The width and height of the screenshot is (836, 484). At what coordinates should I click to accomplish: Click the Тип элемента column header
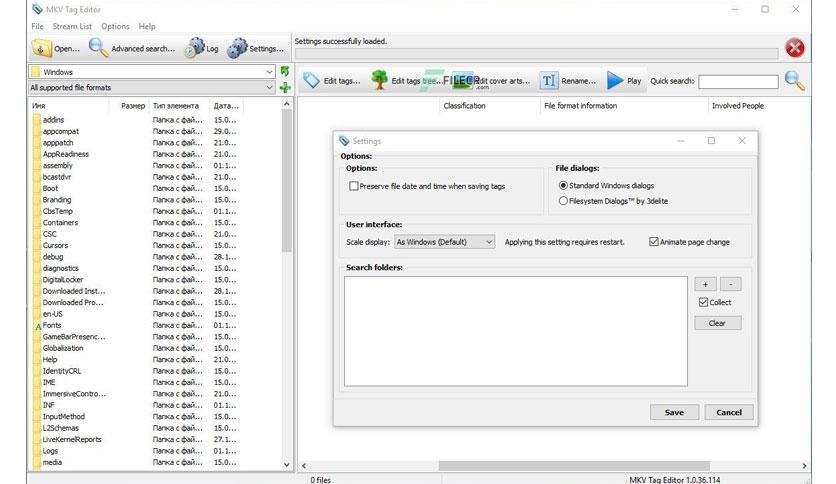pos(175,106)
